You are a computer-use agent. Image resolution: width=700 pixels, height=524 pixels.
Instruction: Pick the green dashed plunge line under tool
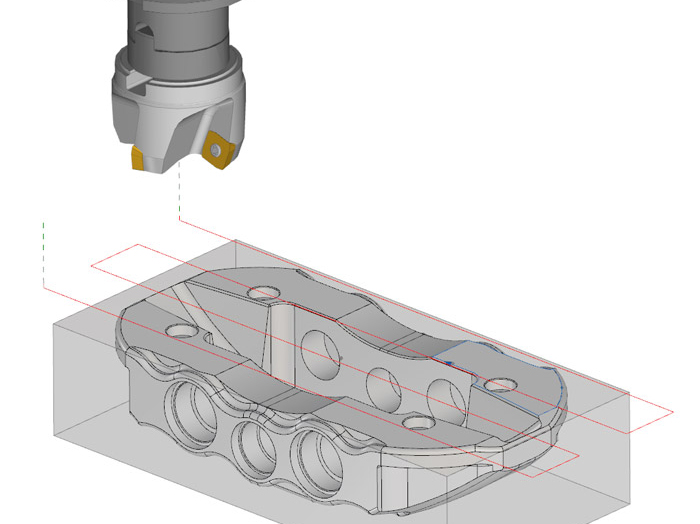click(x=178, y=195)
